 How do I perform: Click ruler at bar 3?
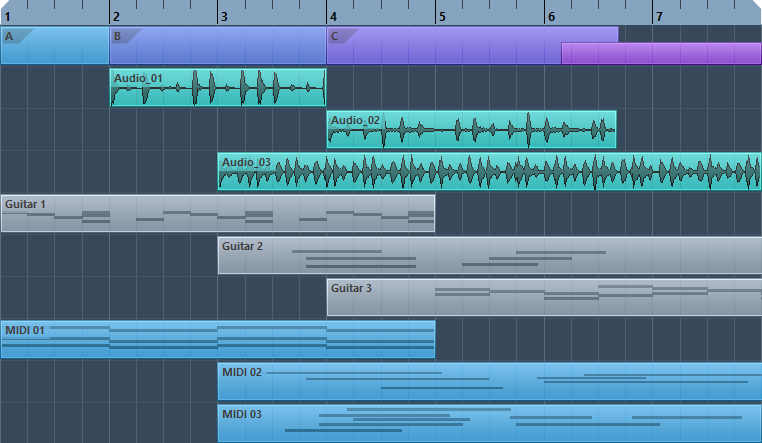[224, 17]
